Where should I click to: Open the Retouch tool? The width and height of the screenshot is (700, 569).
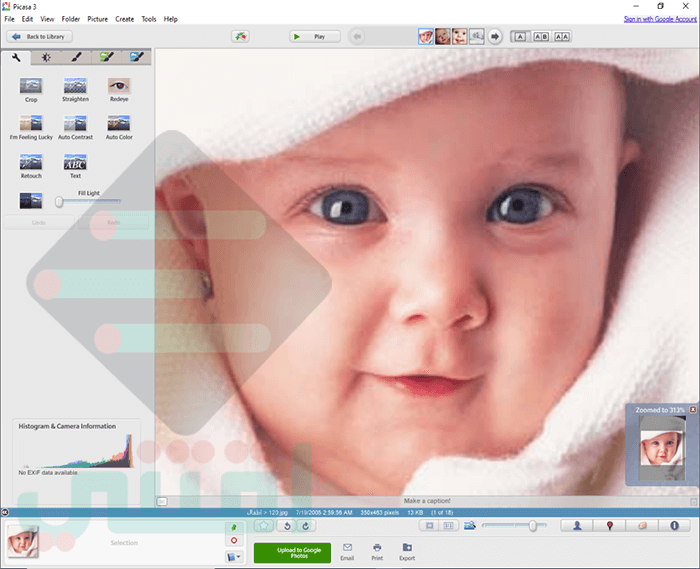point(31,166)
